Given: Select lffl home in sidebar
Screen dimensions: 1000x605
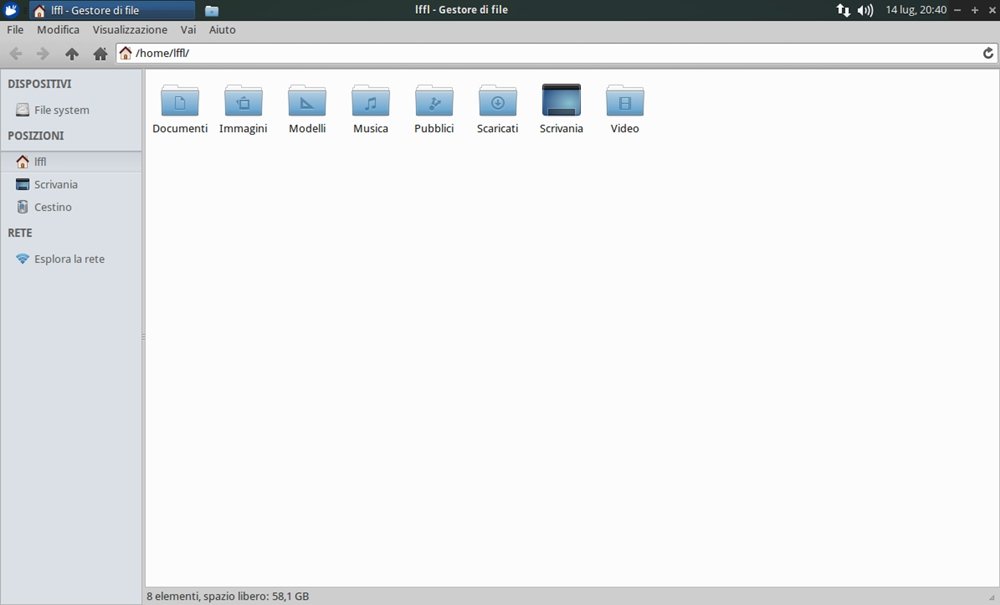Looking at the screenshot, I should tap(71, 161).
